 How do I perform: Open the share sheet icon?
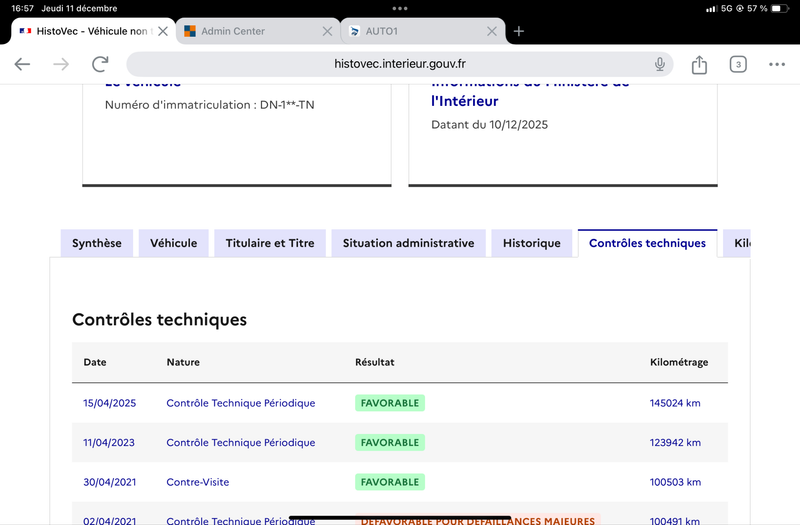pyautogui.click(x=699, y=64)
